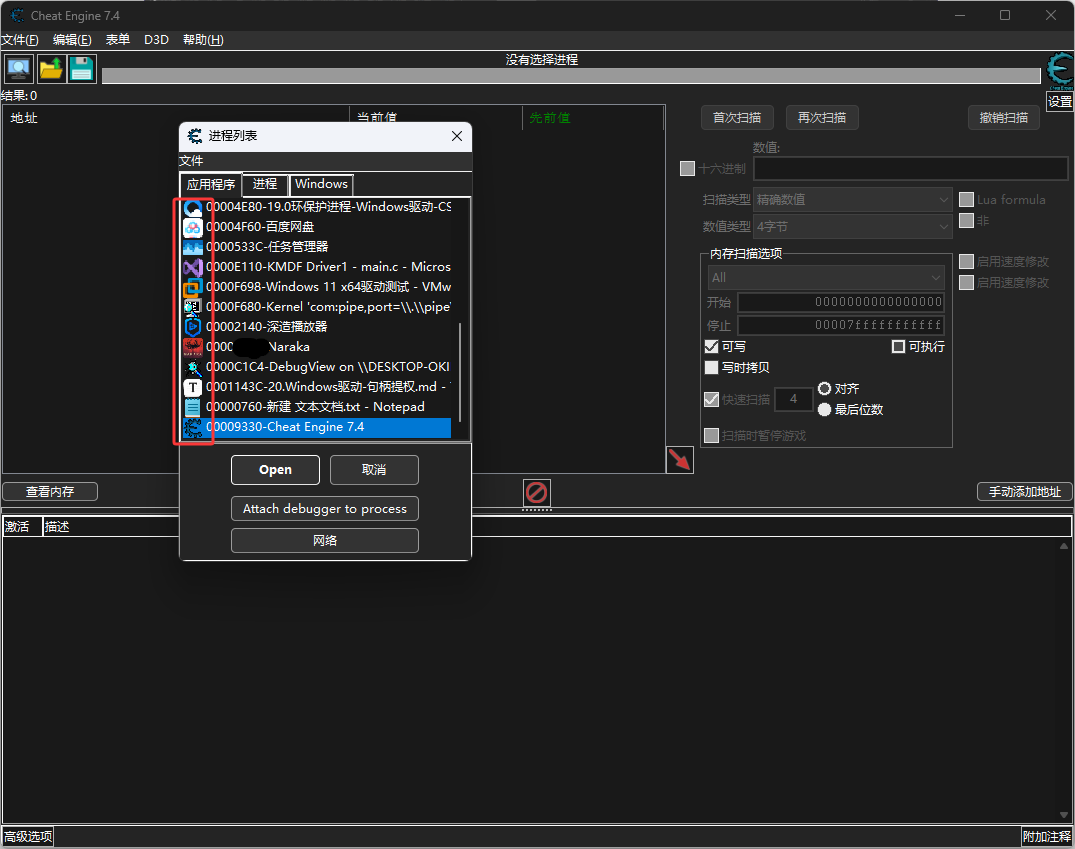1075x849 pixels.
Task: Click the DebugView process icon
Action: 193,367
